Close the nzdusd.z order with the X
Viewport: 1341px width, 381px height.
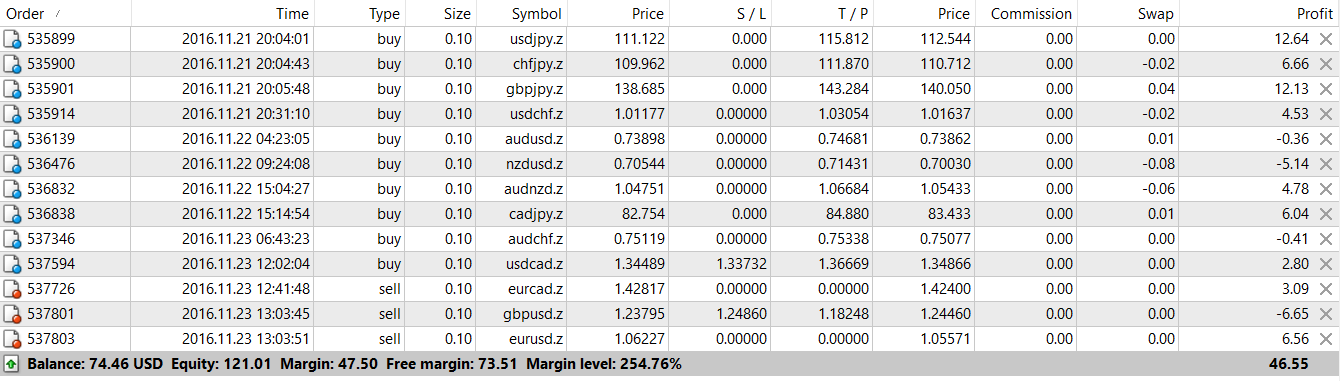point(1325,164)
